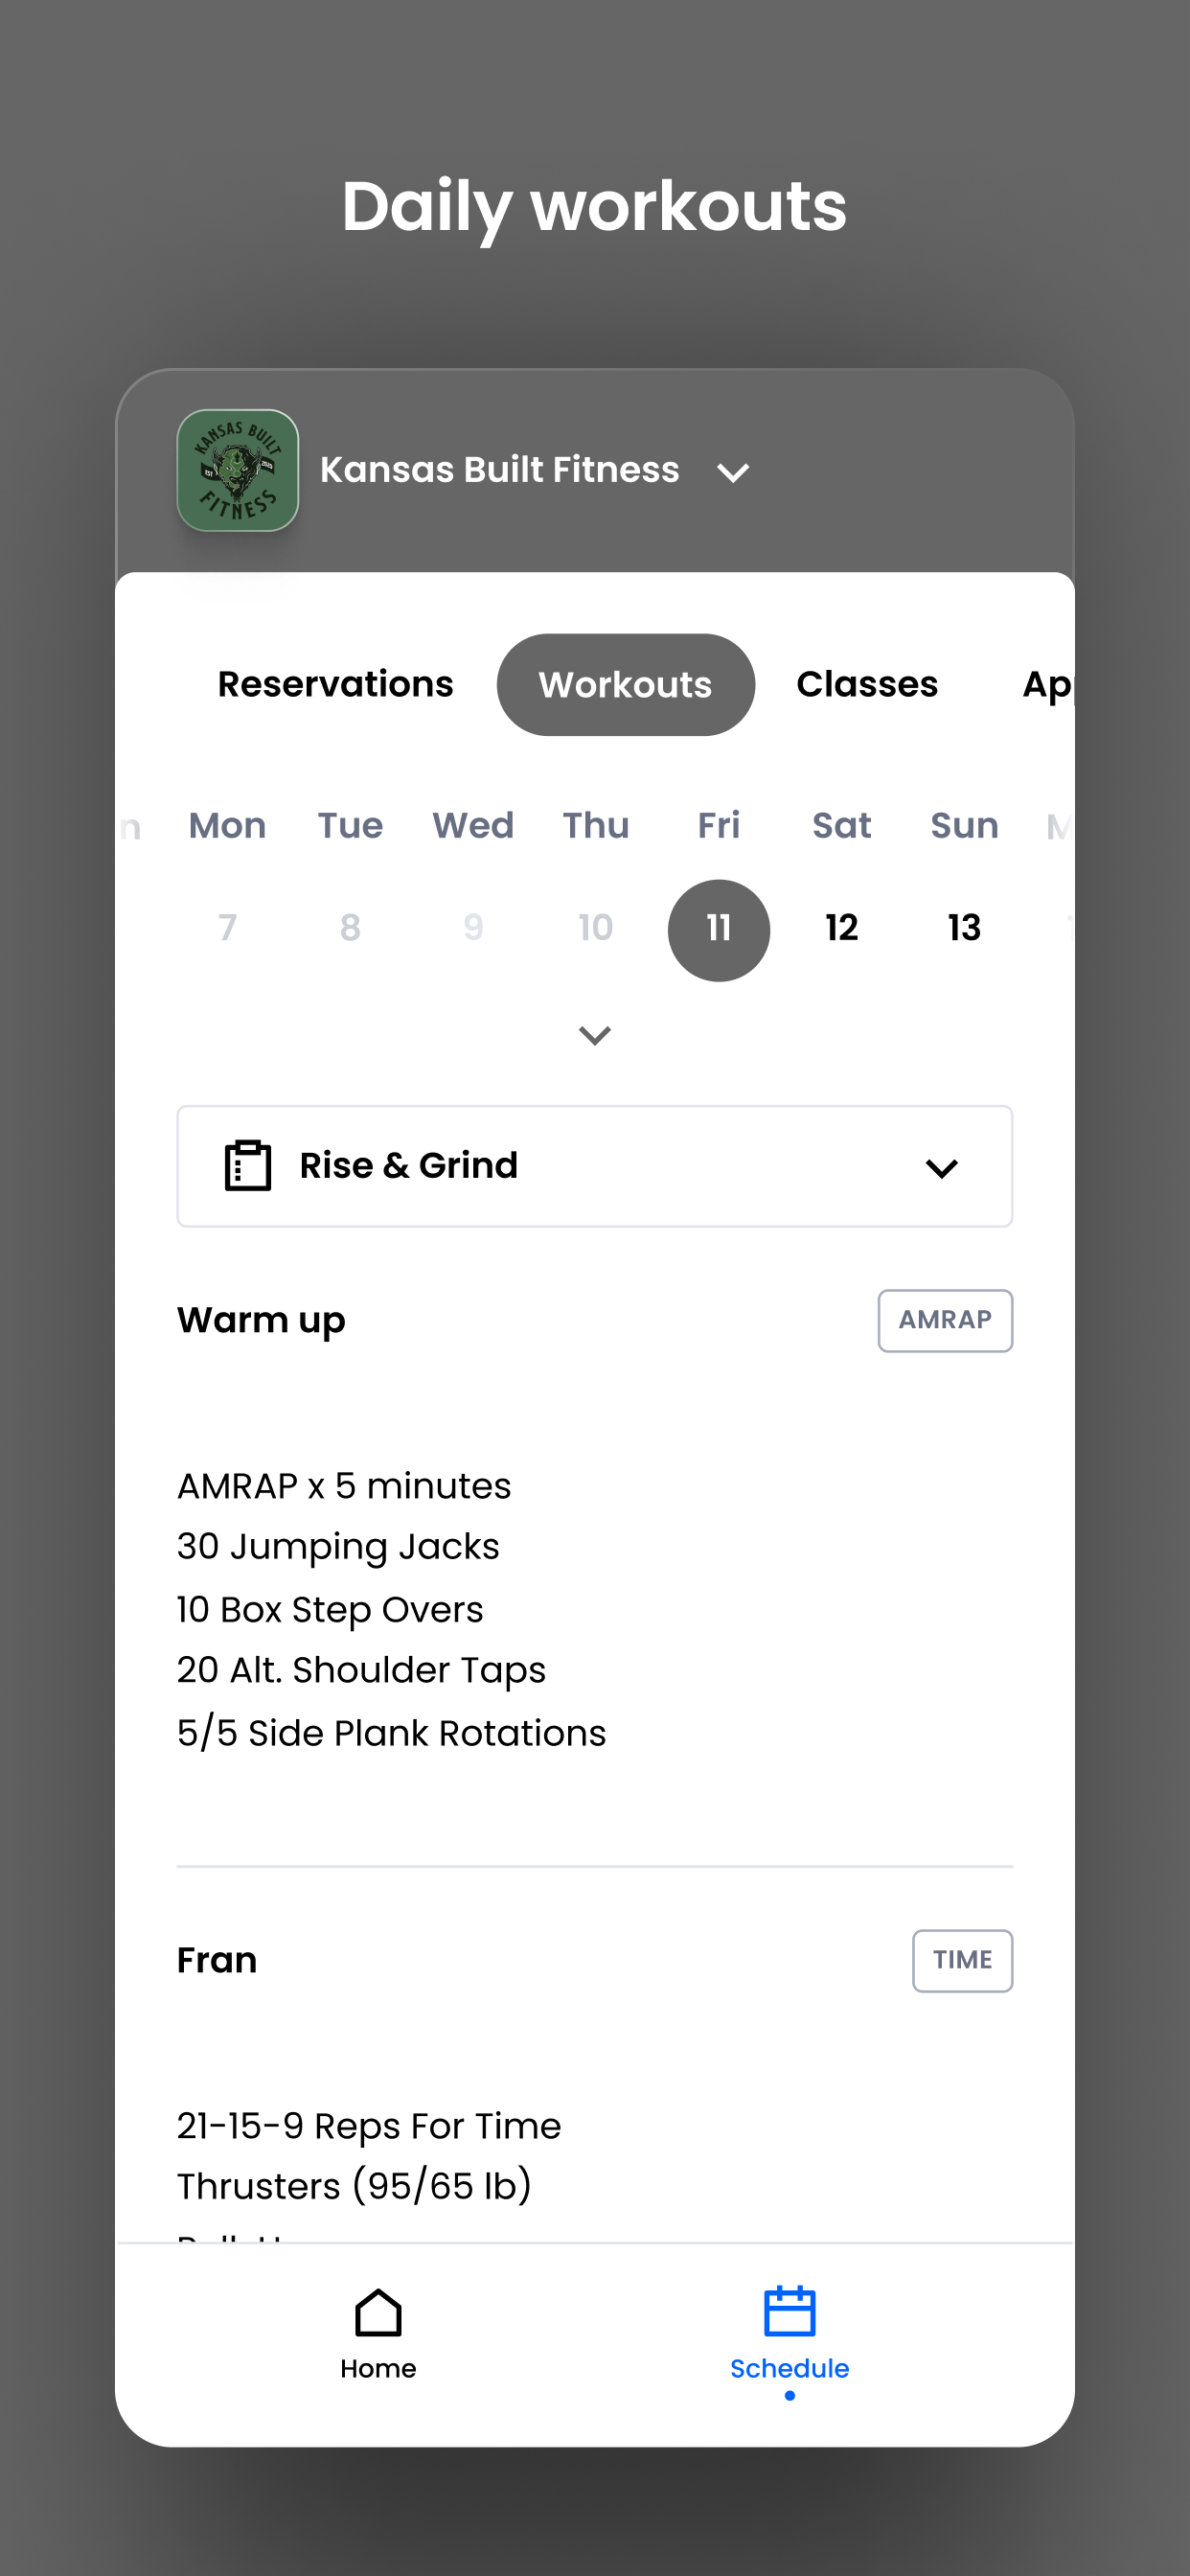Select Wednesday 9 in the calendar

coord(473,928)
